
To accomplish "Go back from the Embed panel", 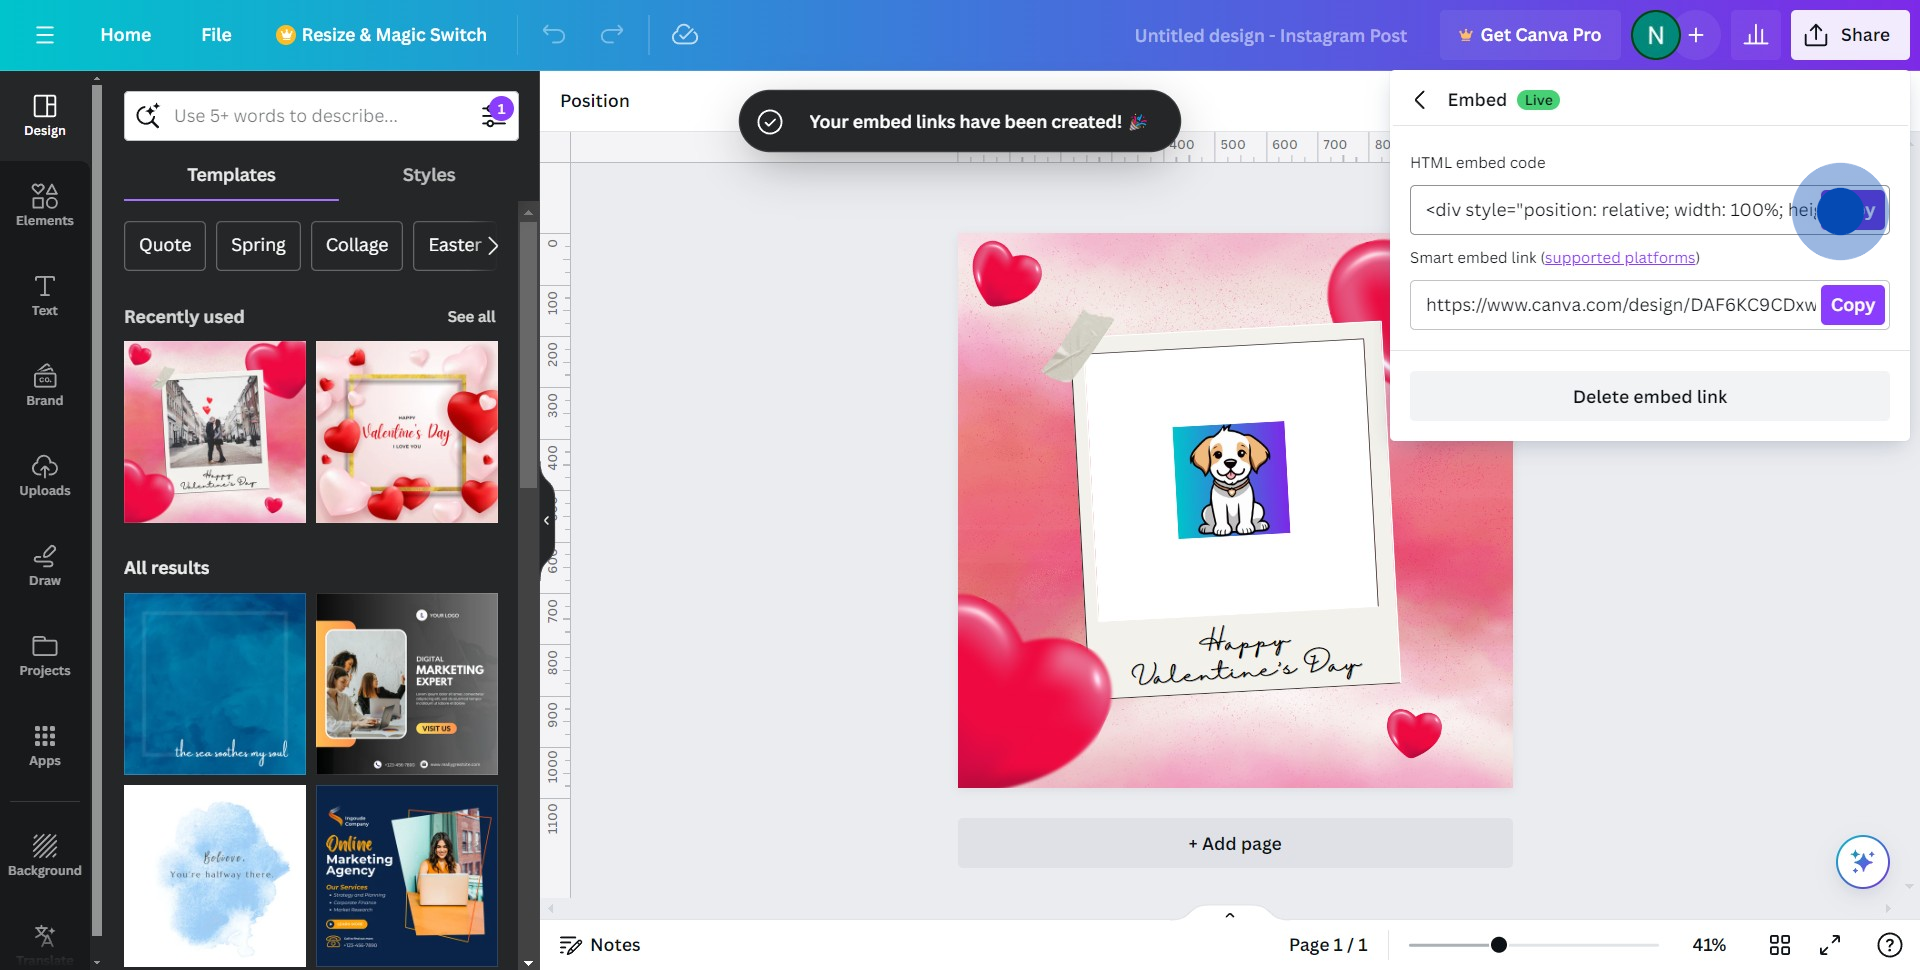I will coord(1420,100).
